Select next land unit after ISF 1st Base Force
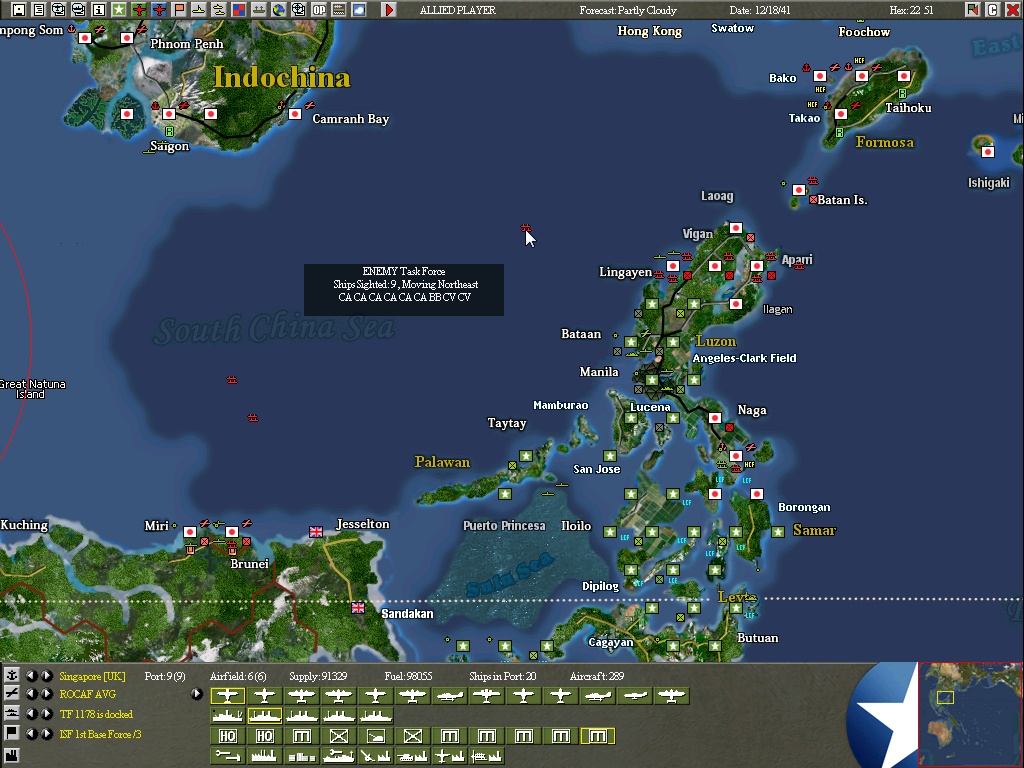Image resolution: width=1024 pixels, height=768 pixels. click(46, 733)
